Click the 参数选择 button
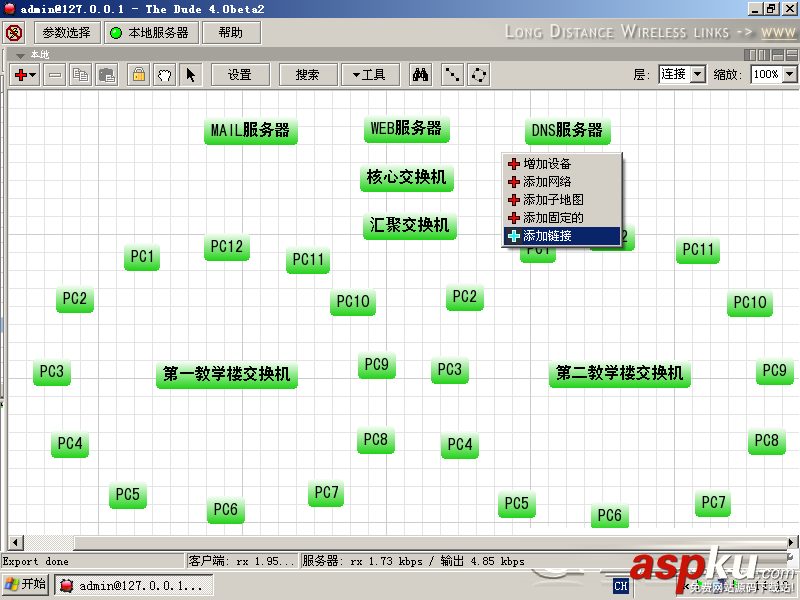 pyautogui.click(x=67, y=33)
